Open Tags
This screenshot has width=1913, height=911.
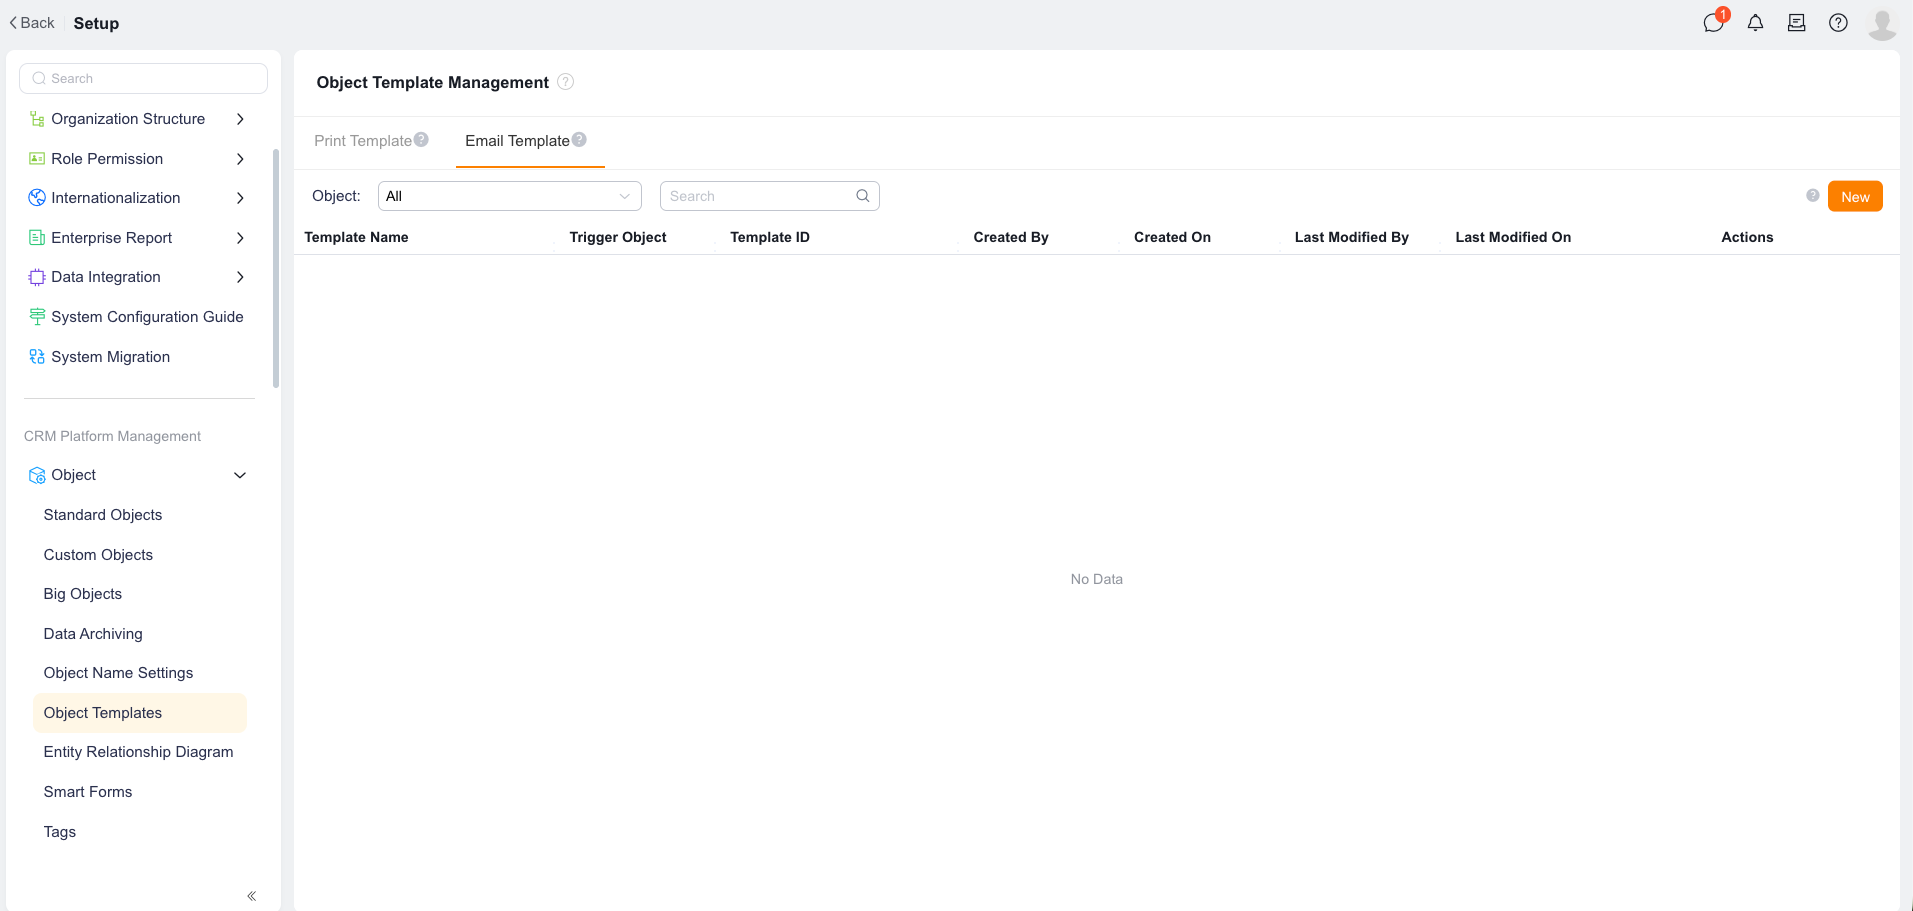[x=60, y=832]
